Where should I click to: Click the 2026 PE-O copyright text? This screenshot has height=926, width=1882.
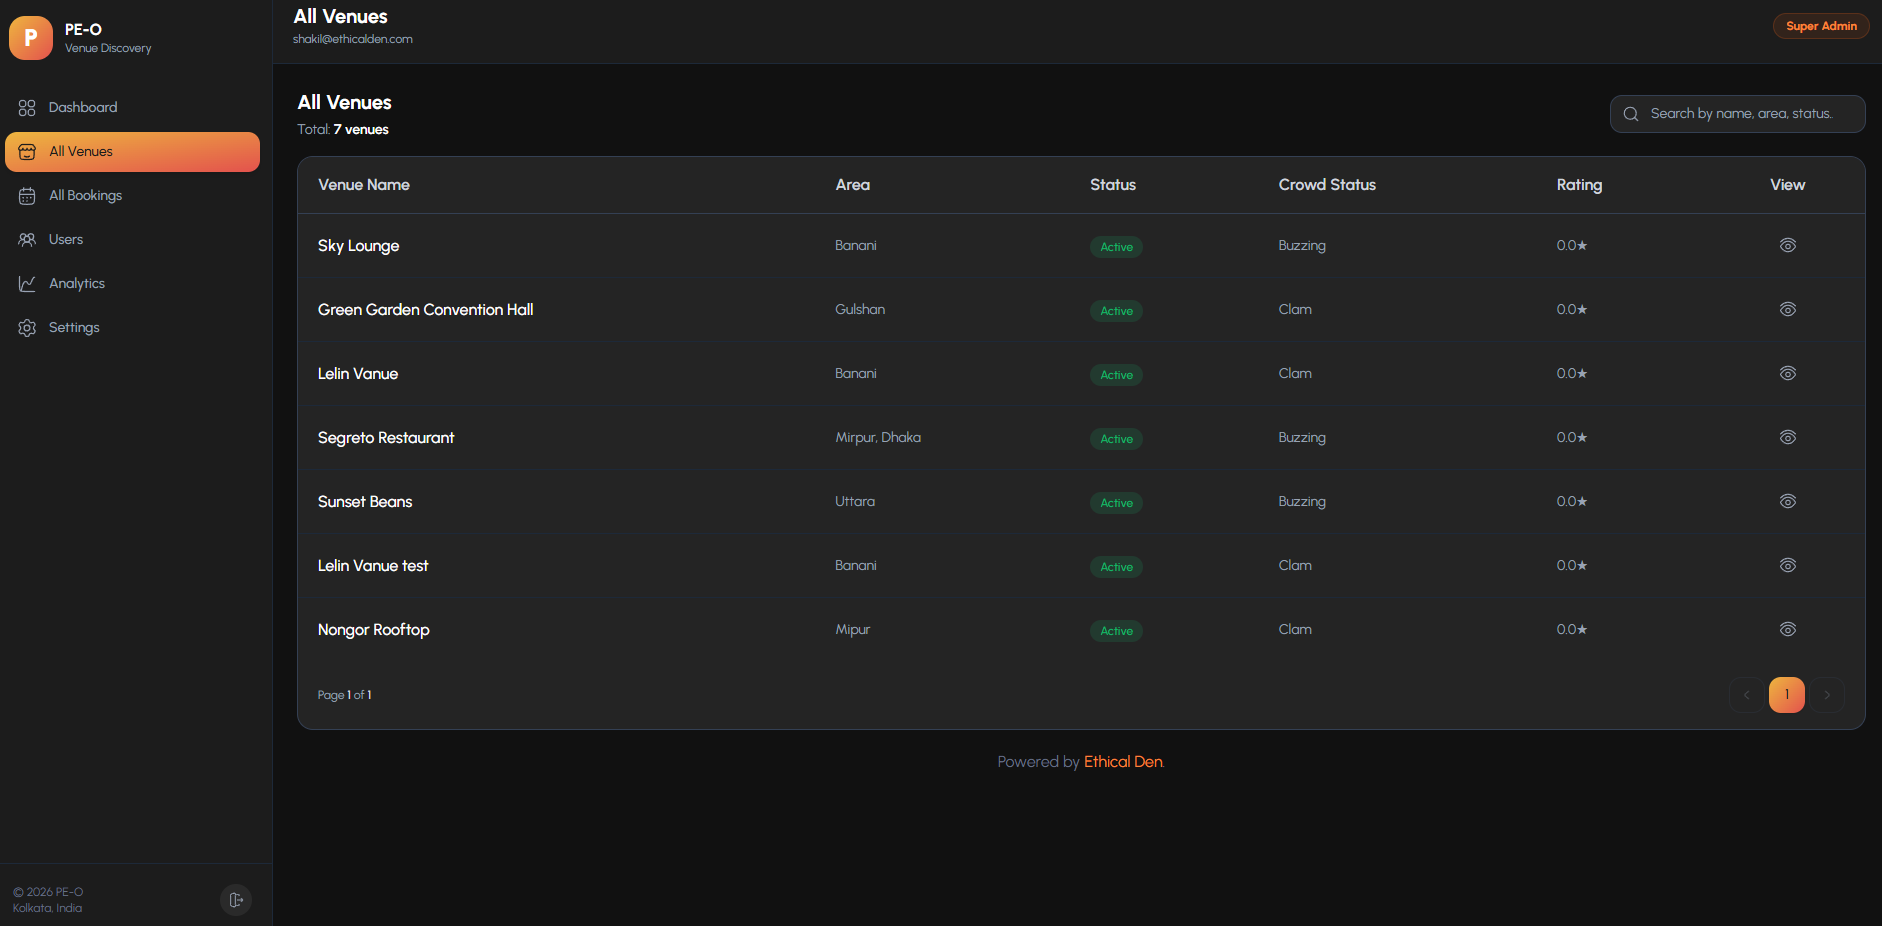48,892
